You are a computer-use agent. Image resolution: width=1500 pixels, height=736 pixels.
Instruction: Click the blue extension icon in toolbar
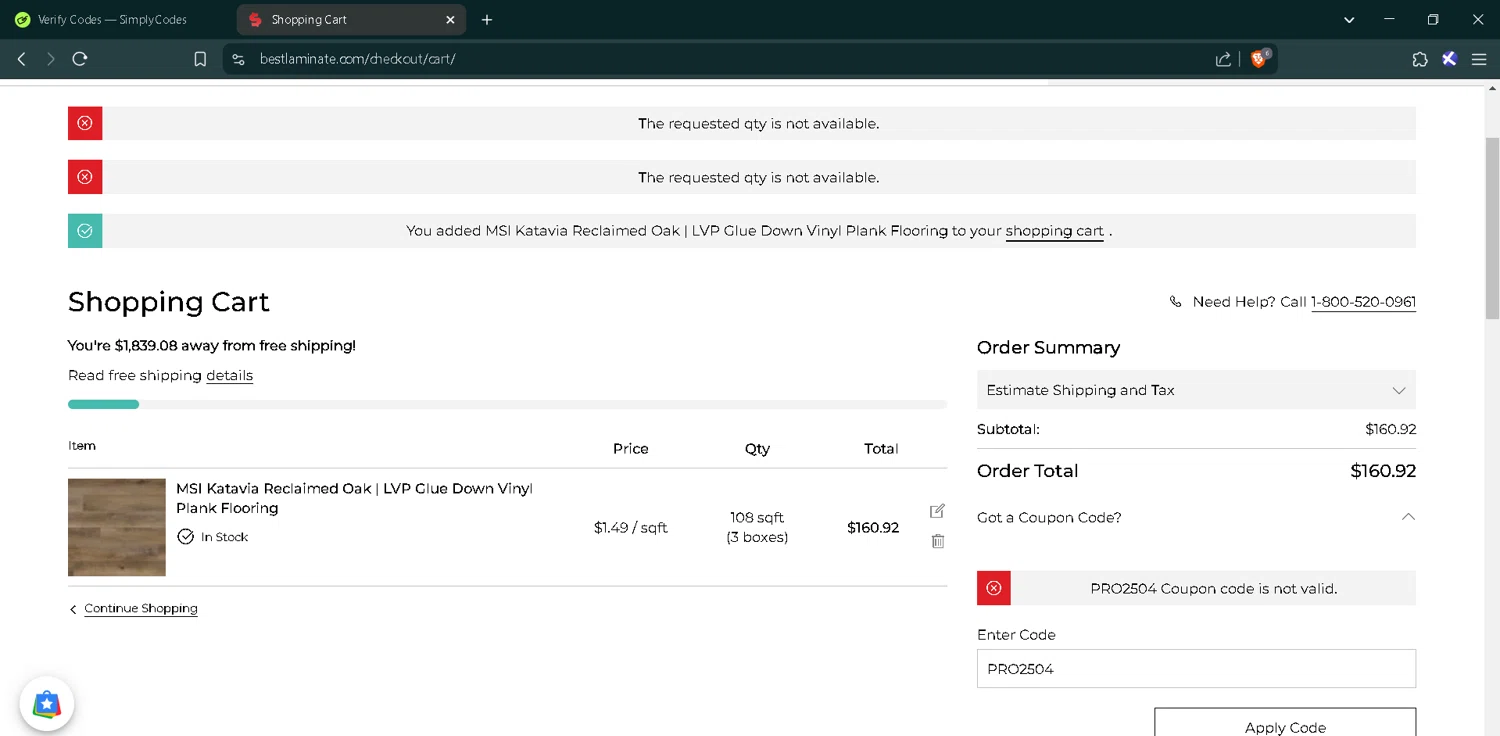1449,59
